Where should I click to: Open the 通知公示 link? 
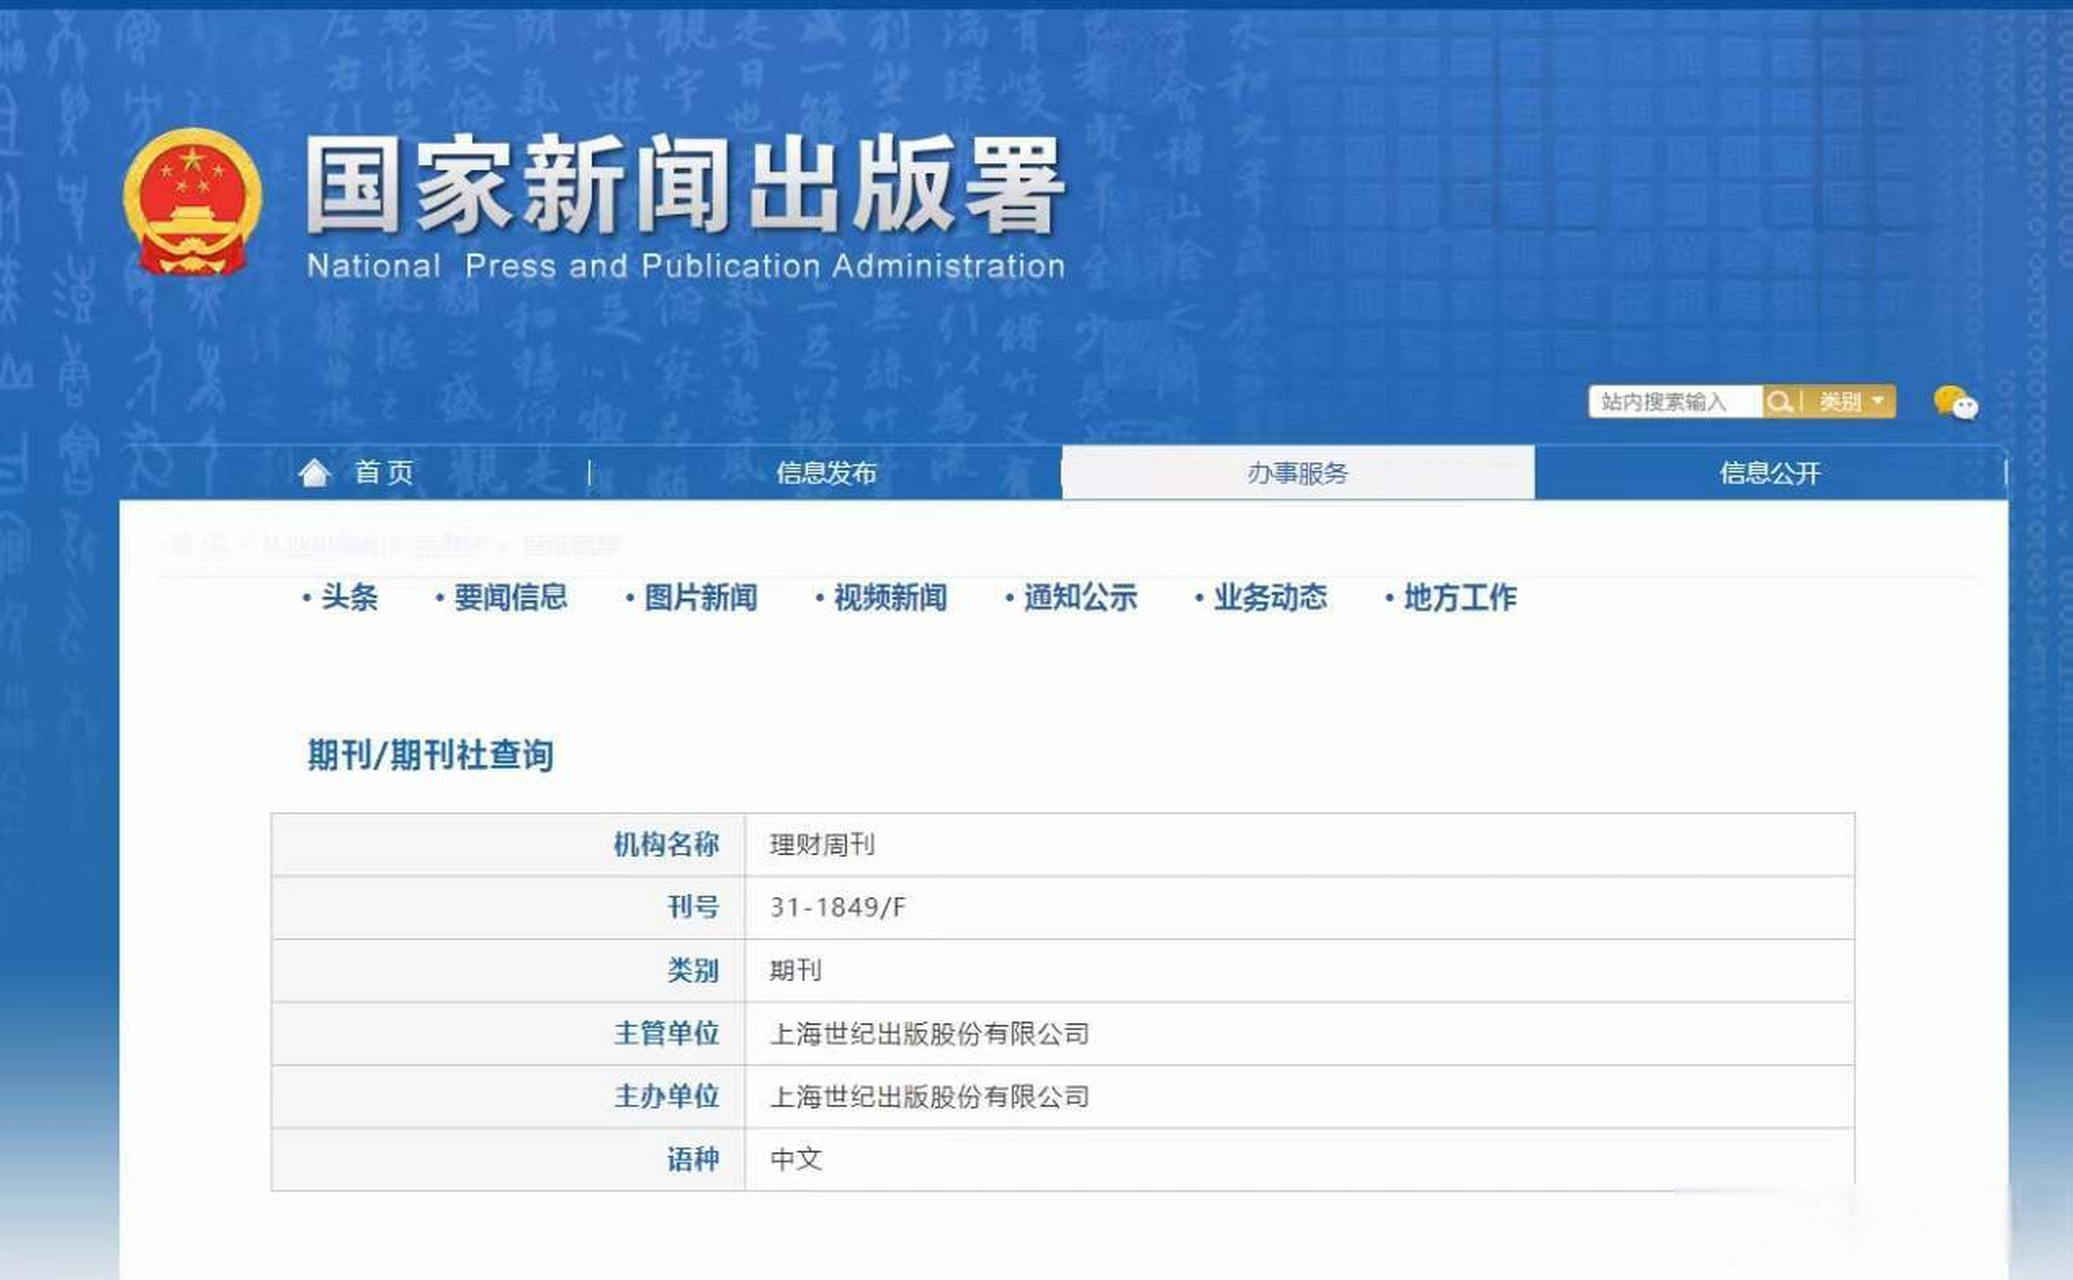tap(1079, 598)
